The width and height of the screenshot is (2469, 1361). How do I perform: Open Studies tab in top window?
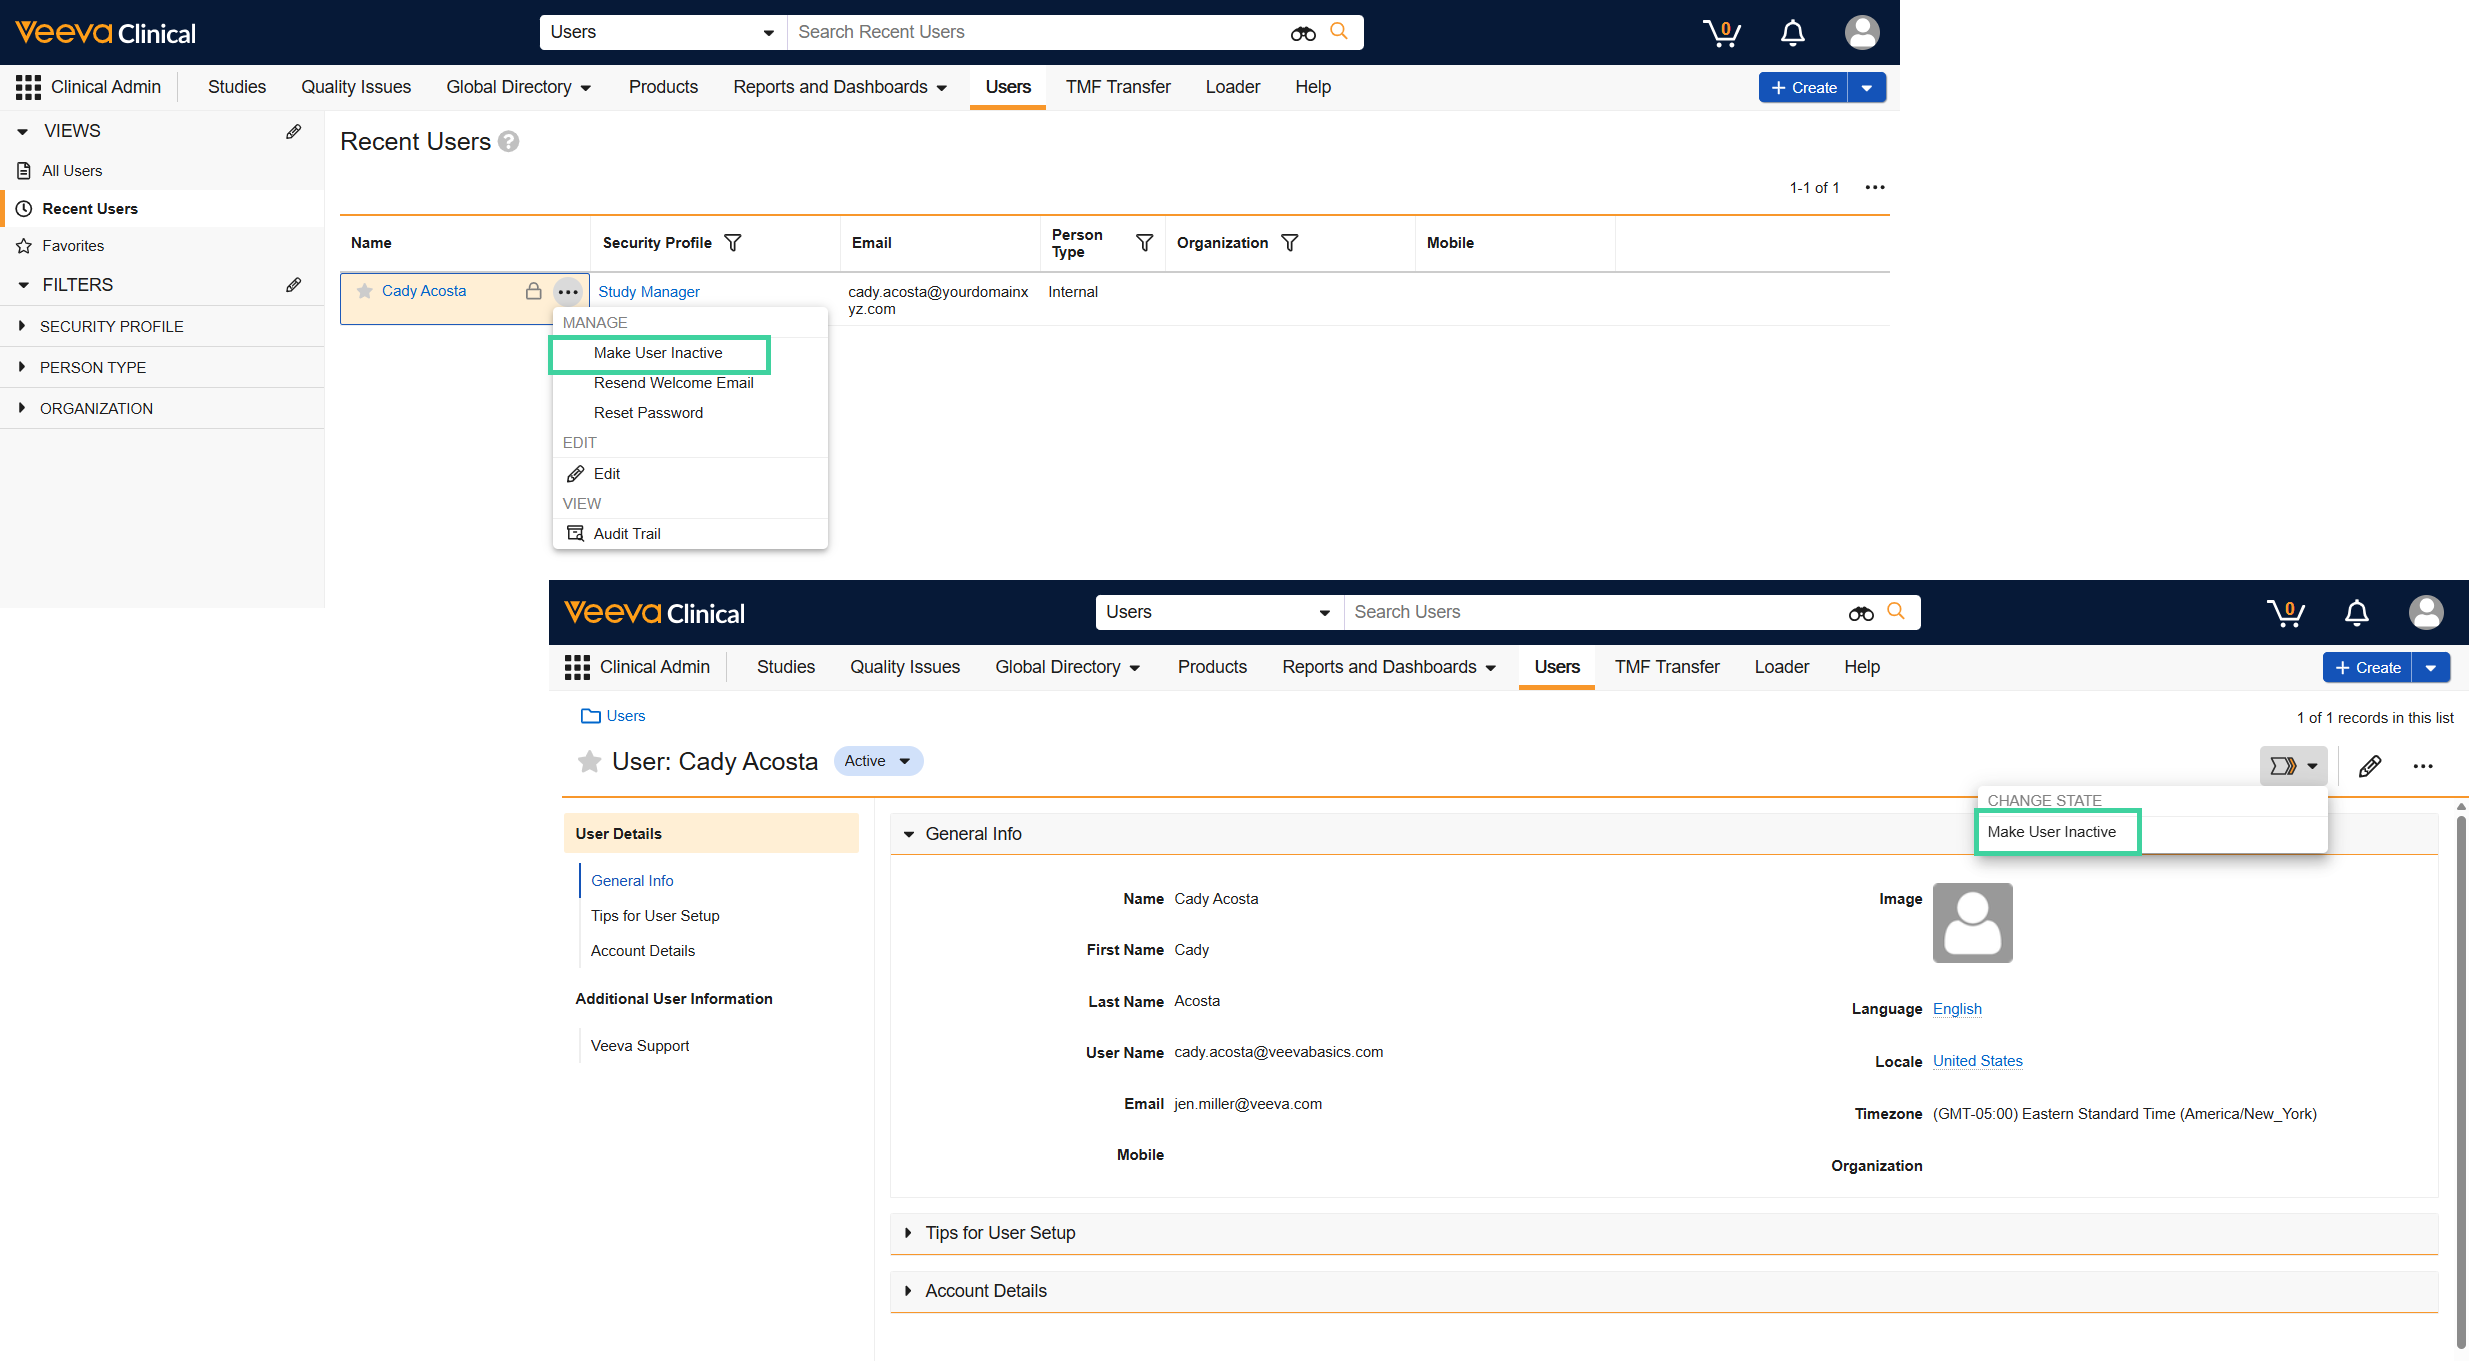[237, 87]
